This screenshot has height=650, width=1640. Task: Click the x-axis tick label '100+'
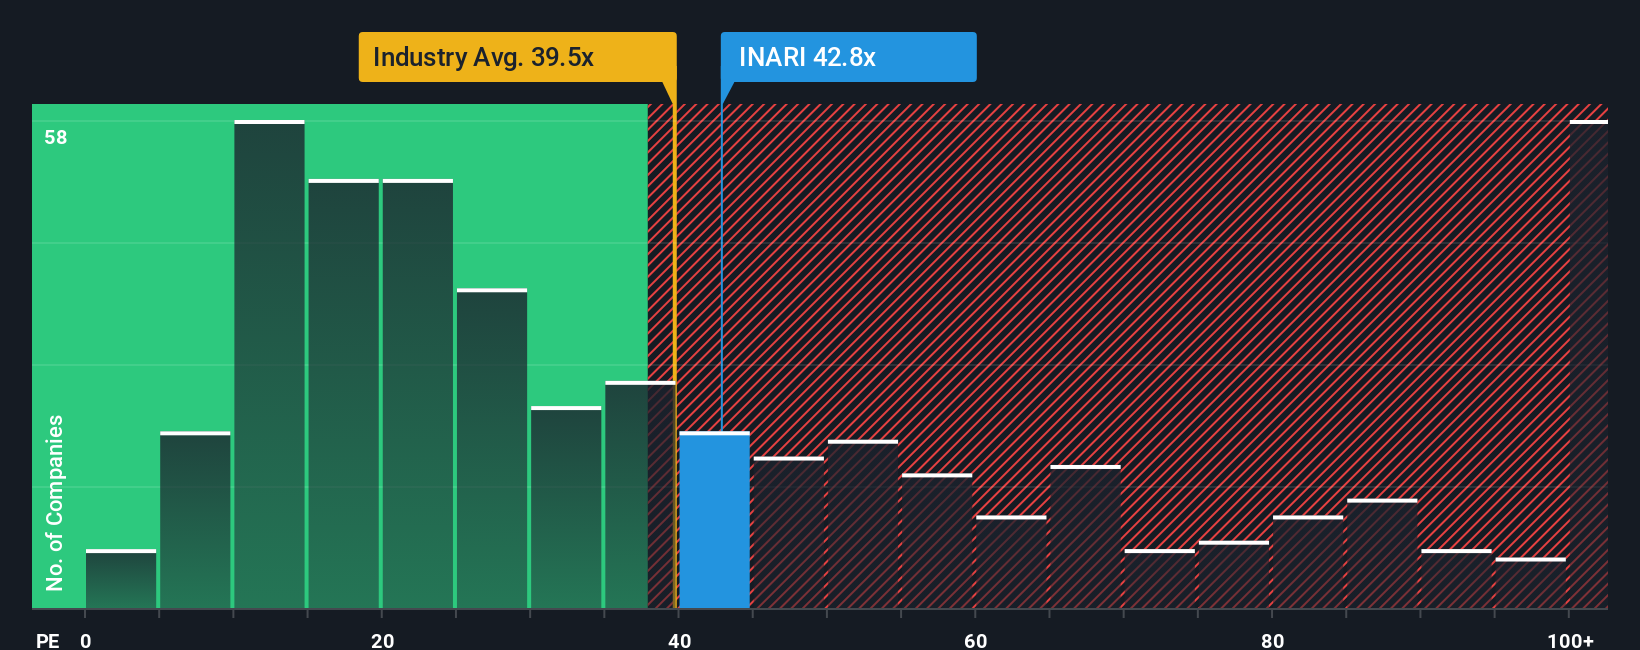[x=1570, y=640]
